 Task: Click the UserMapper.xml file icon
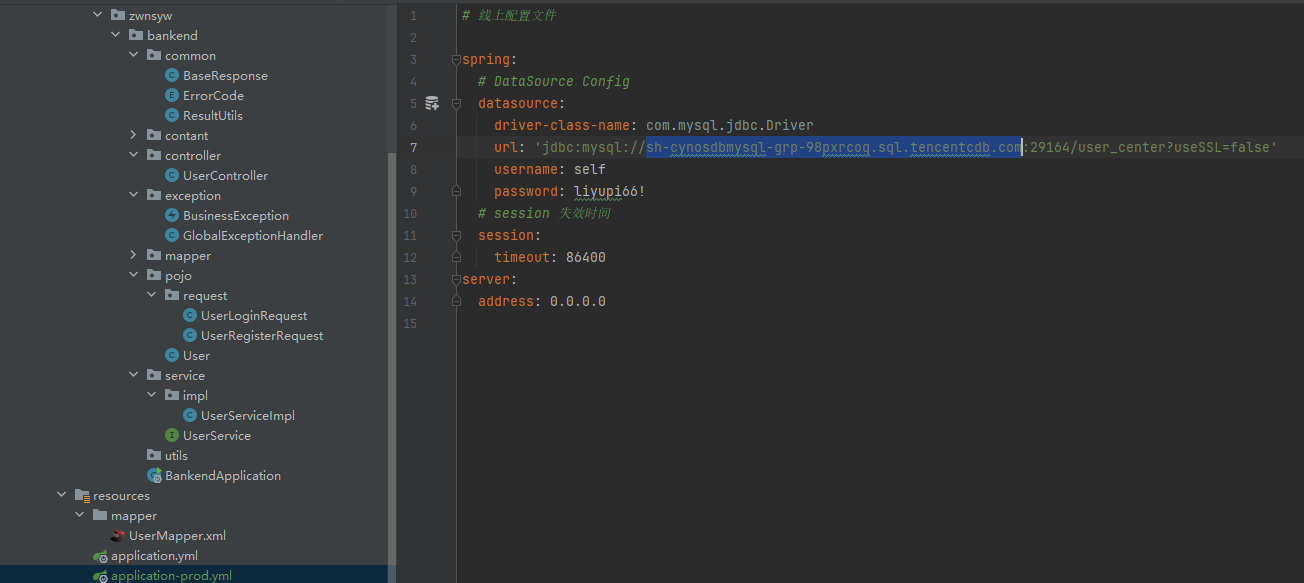click(118, 535)
